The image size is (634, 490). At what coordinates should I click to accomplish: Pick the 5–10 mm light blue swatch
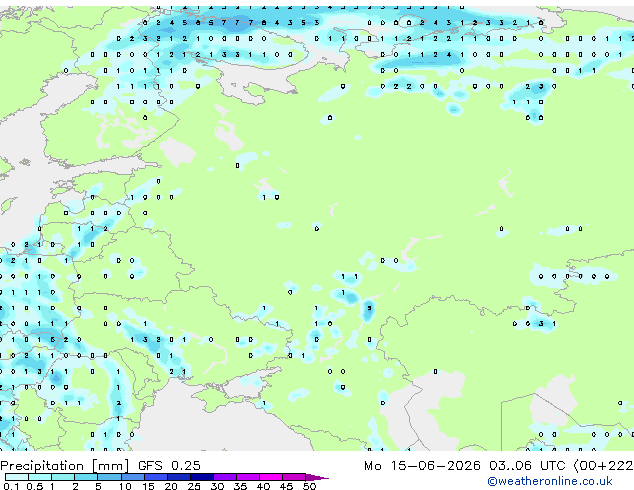[x=109, y=477]
